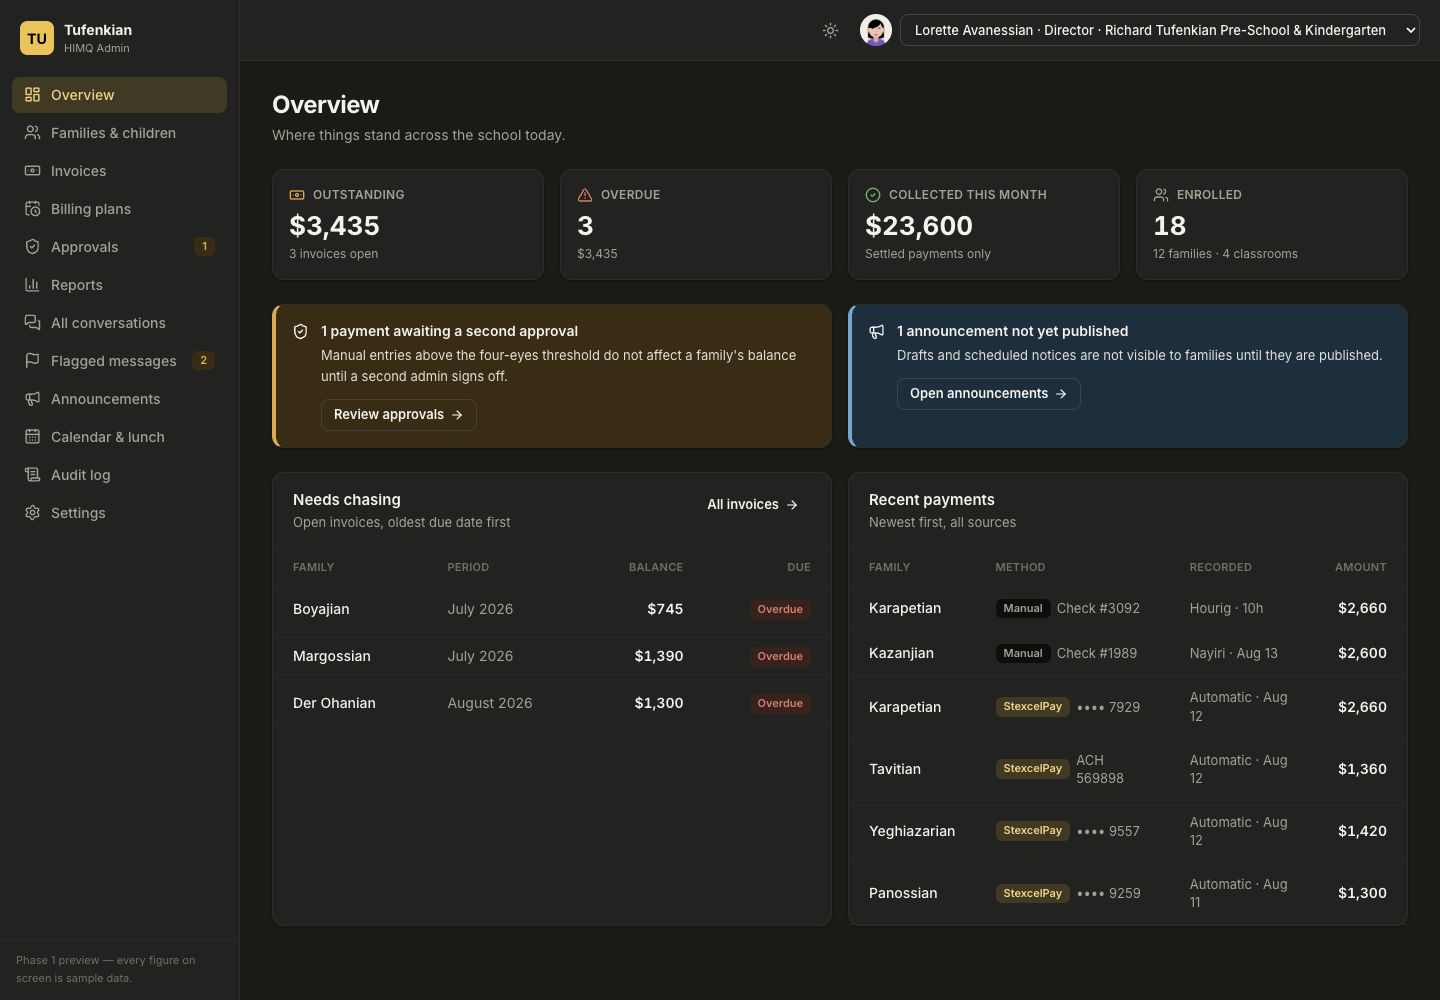Click the Settings gear icon
The height and width of the screenshot is (1000, 1440).
pos(32,513)
